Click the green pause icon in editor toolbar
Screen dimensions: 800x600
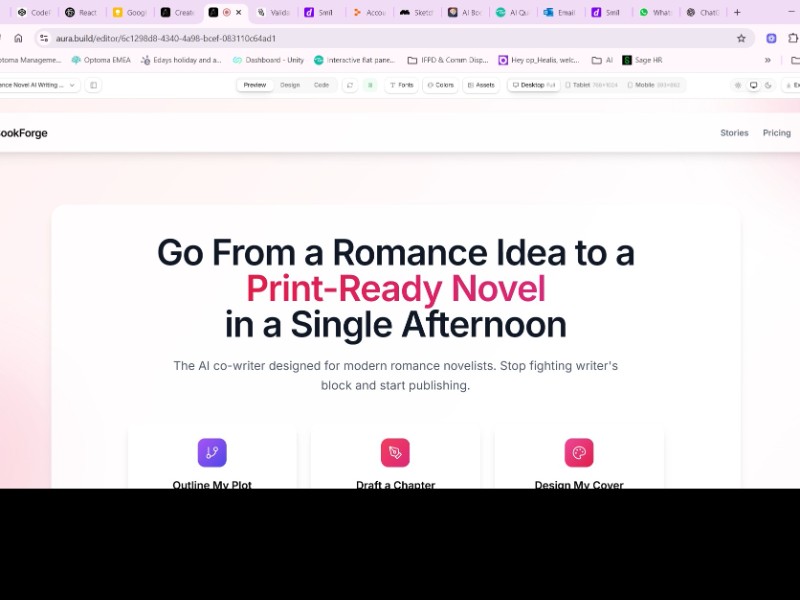click(370, 85)
